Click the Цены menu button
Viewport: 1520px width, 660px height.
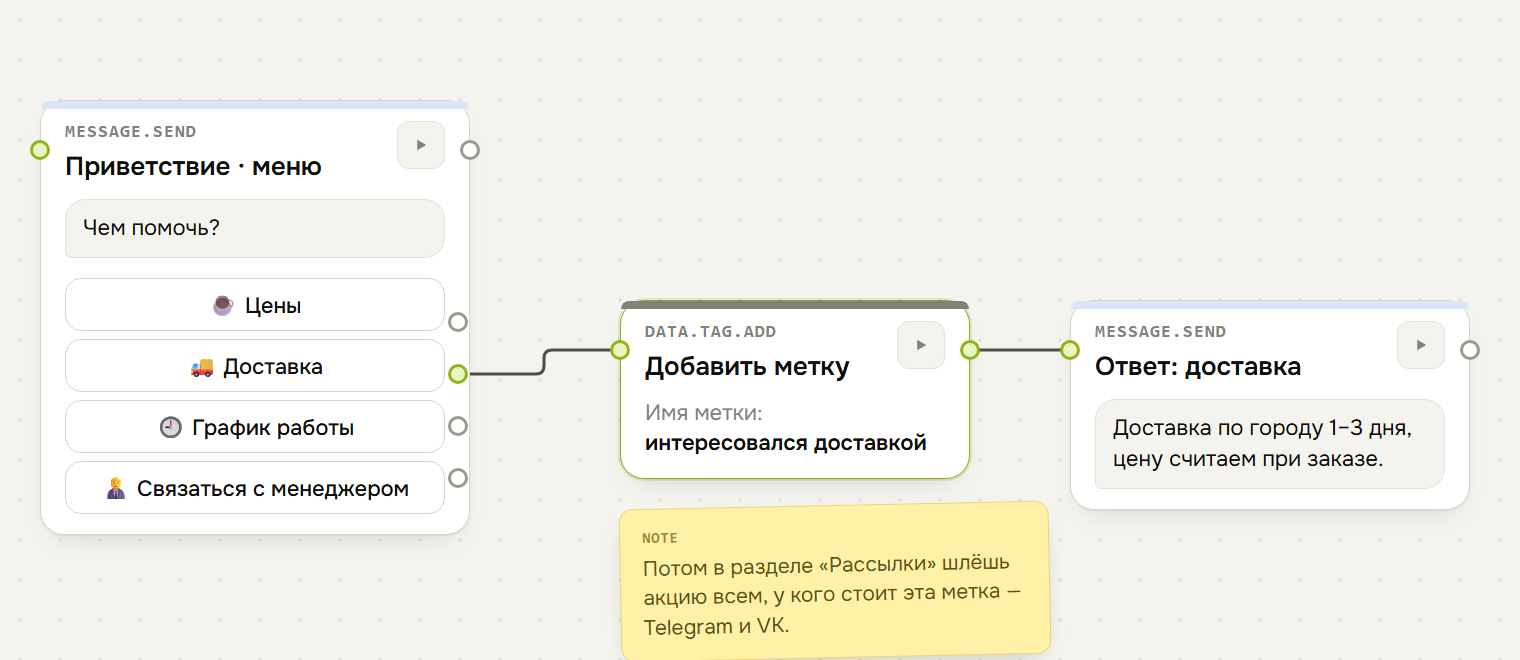click(x=255, y=305)
